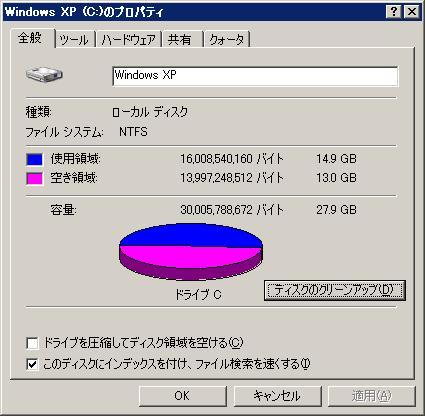
Task: Enable the compress drive checkbox
Action: tap(32, 343)
